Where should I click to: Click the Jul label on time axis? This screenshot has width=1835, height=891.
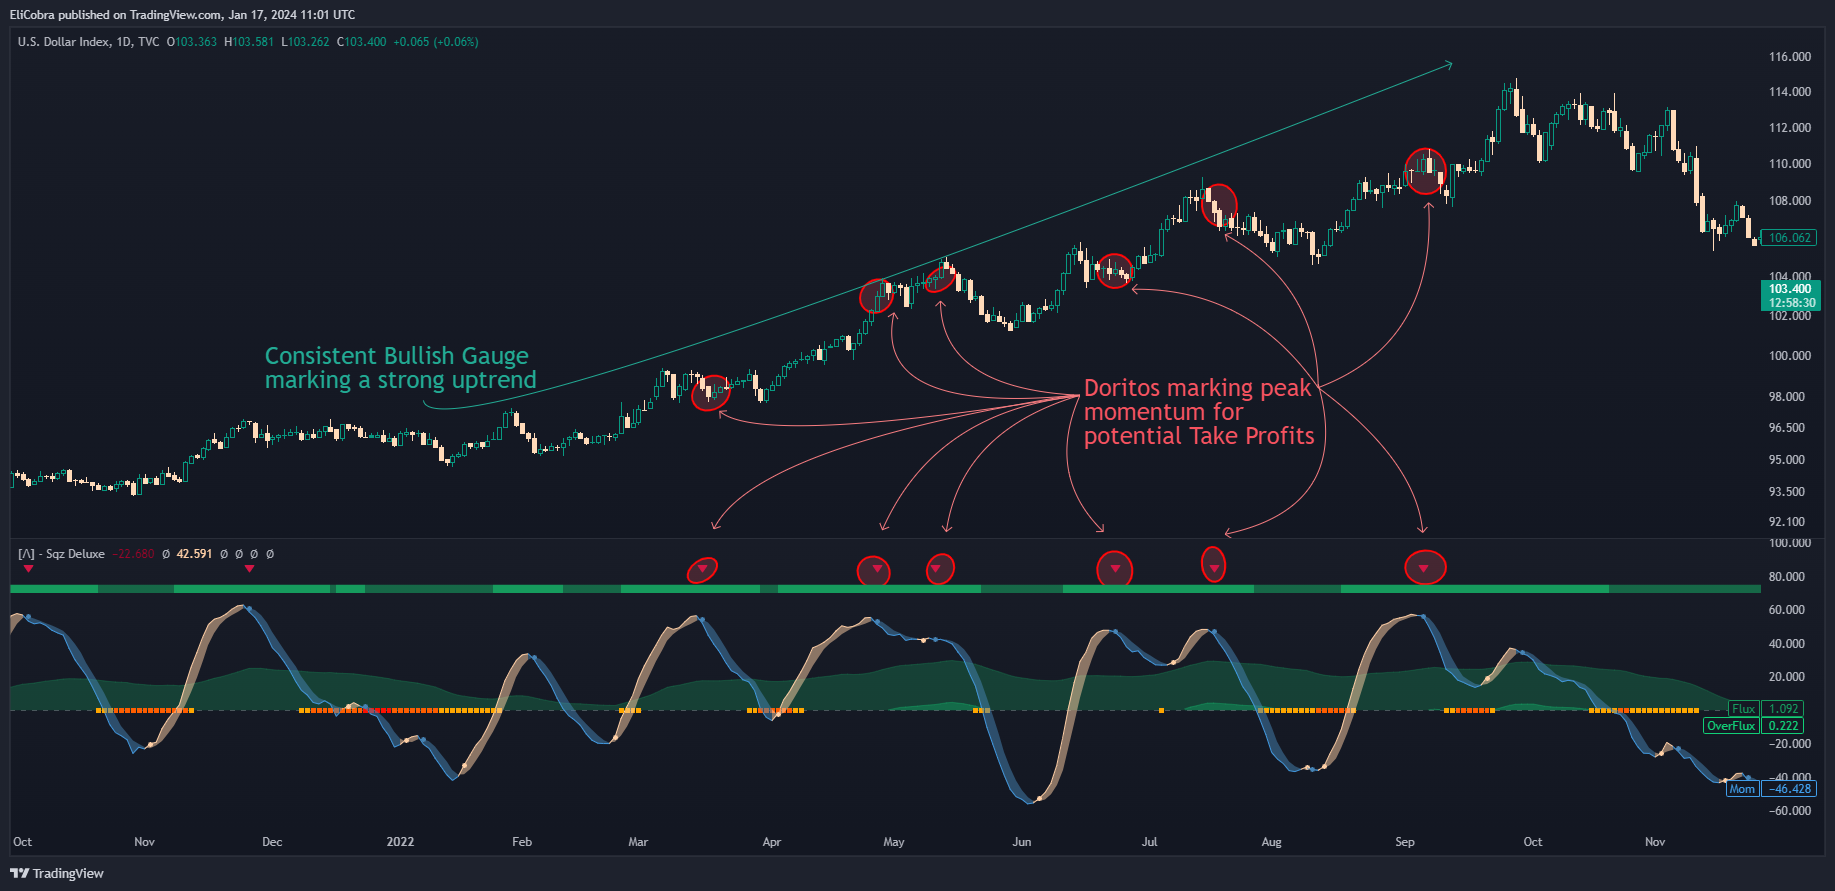1149,842
